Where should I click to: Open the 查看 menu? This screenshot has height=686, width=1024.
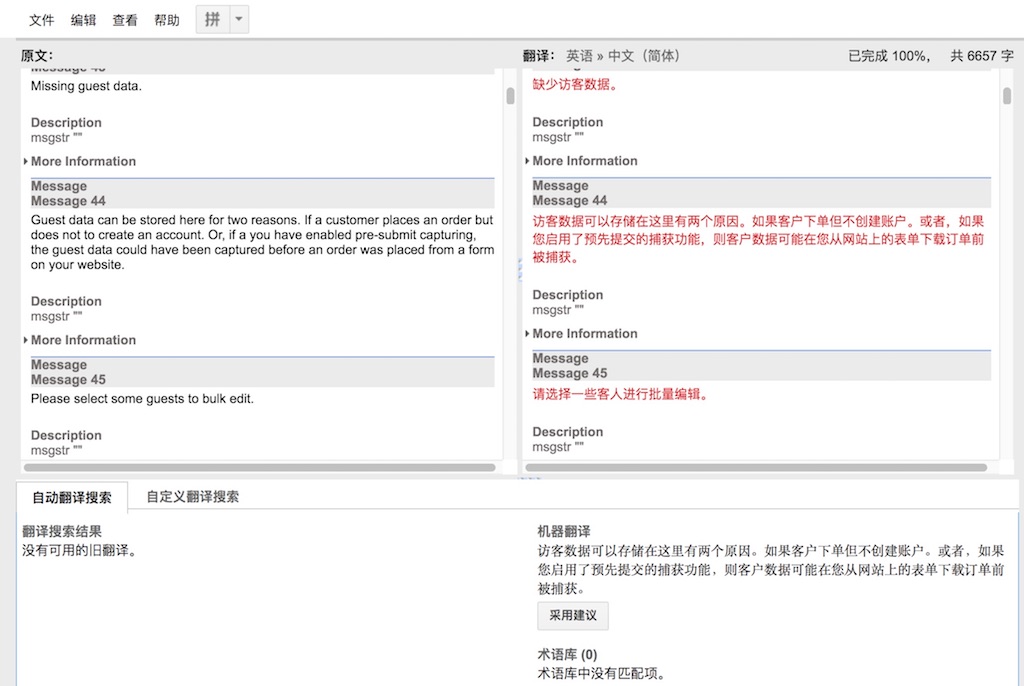(x=125, y=20)
